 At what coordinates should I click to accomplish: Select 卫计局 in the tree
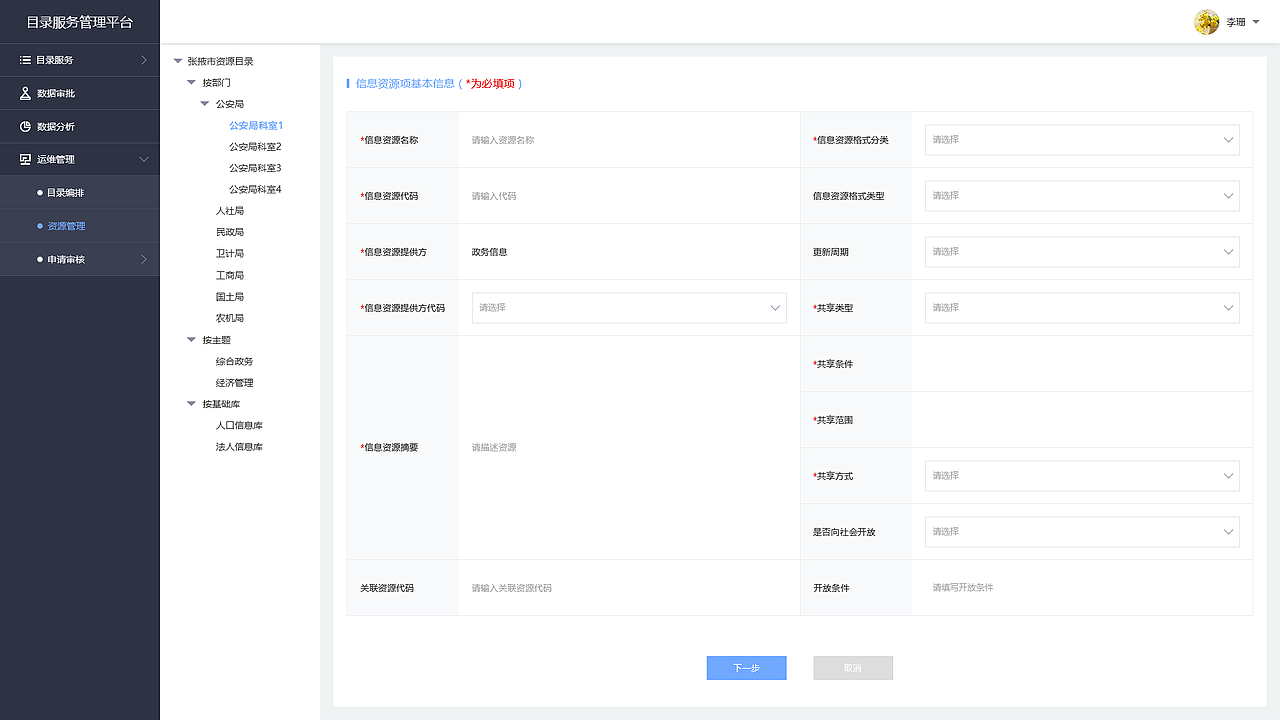230,254
